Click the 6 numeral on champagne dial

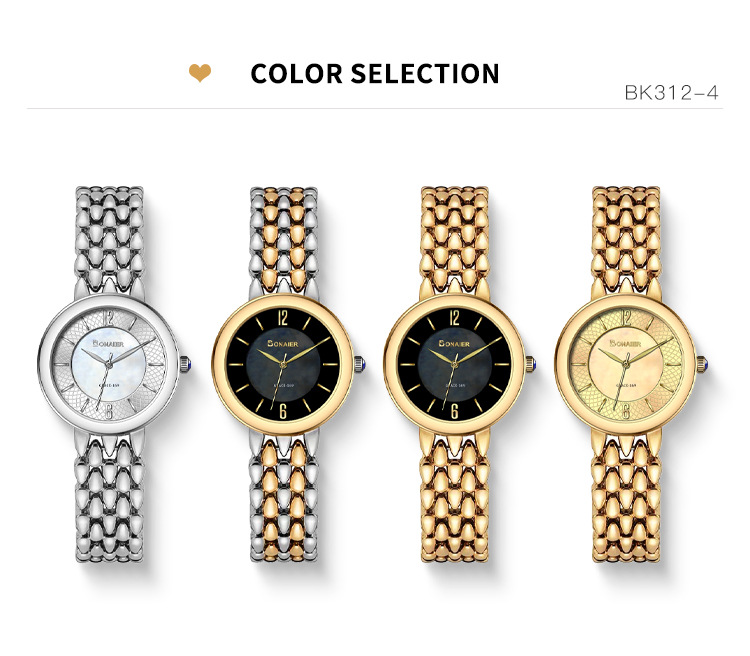(x=626, y=411)
